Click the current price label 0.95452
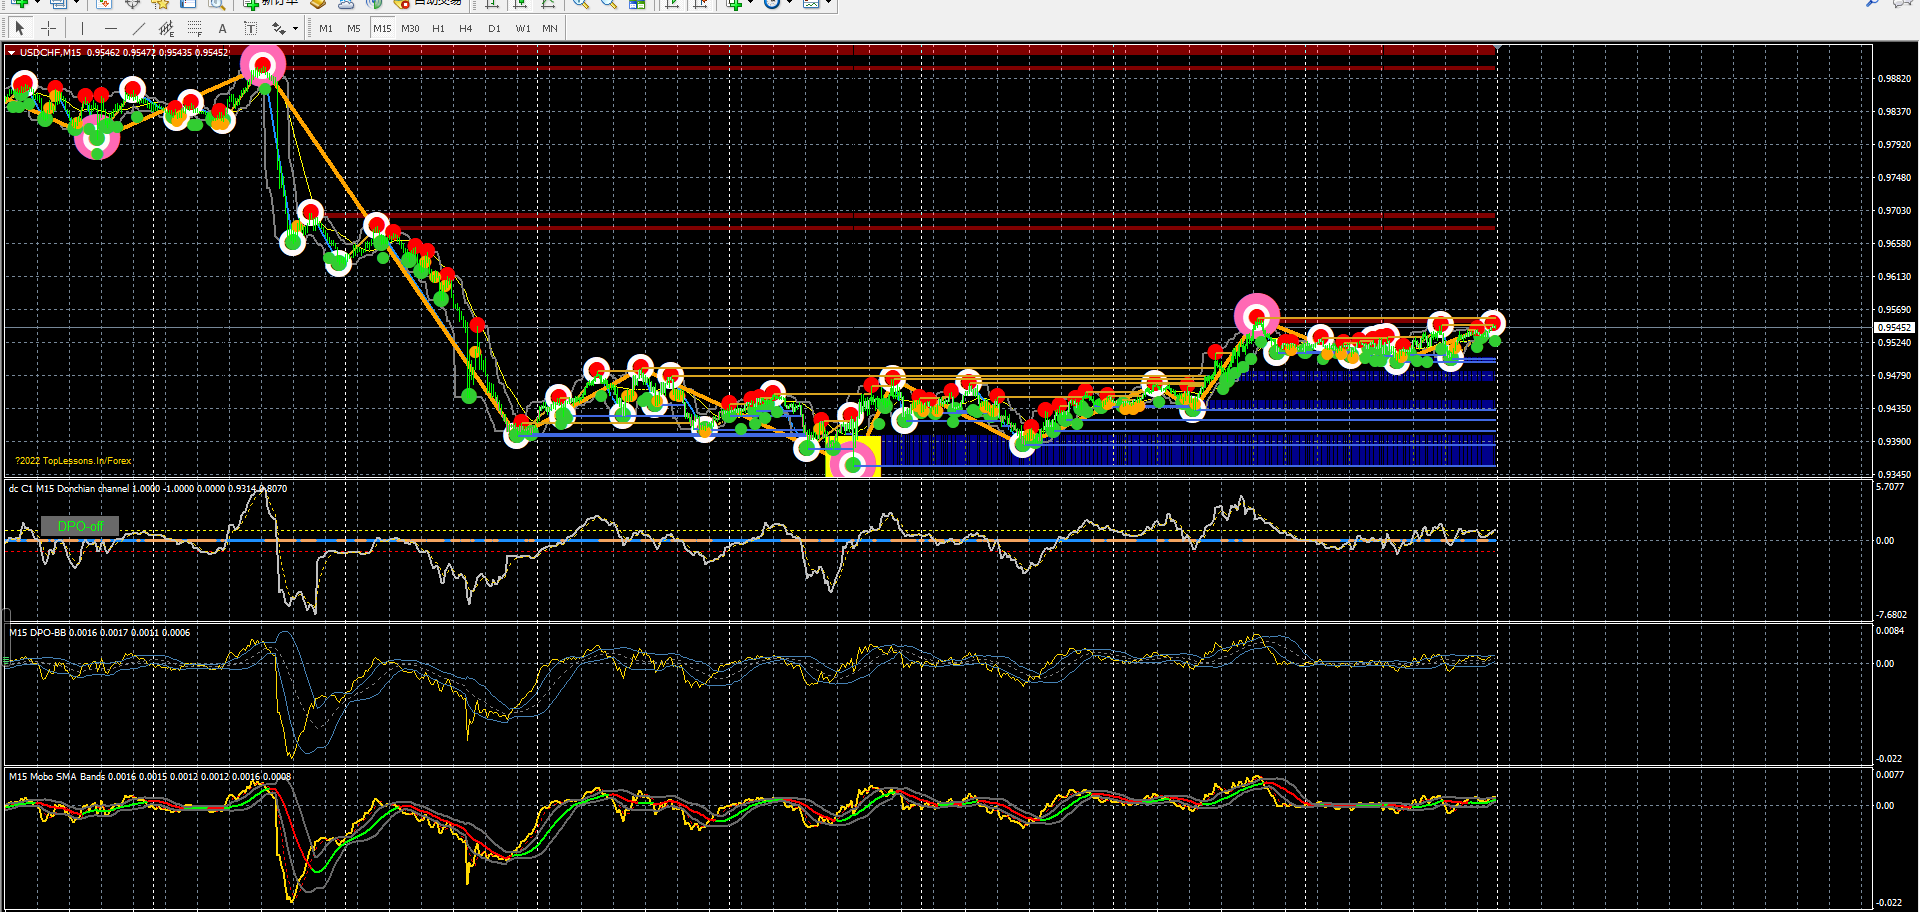The width and height of the screenshot is (1920, 912). click(1894, 327)
